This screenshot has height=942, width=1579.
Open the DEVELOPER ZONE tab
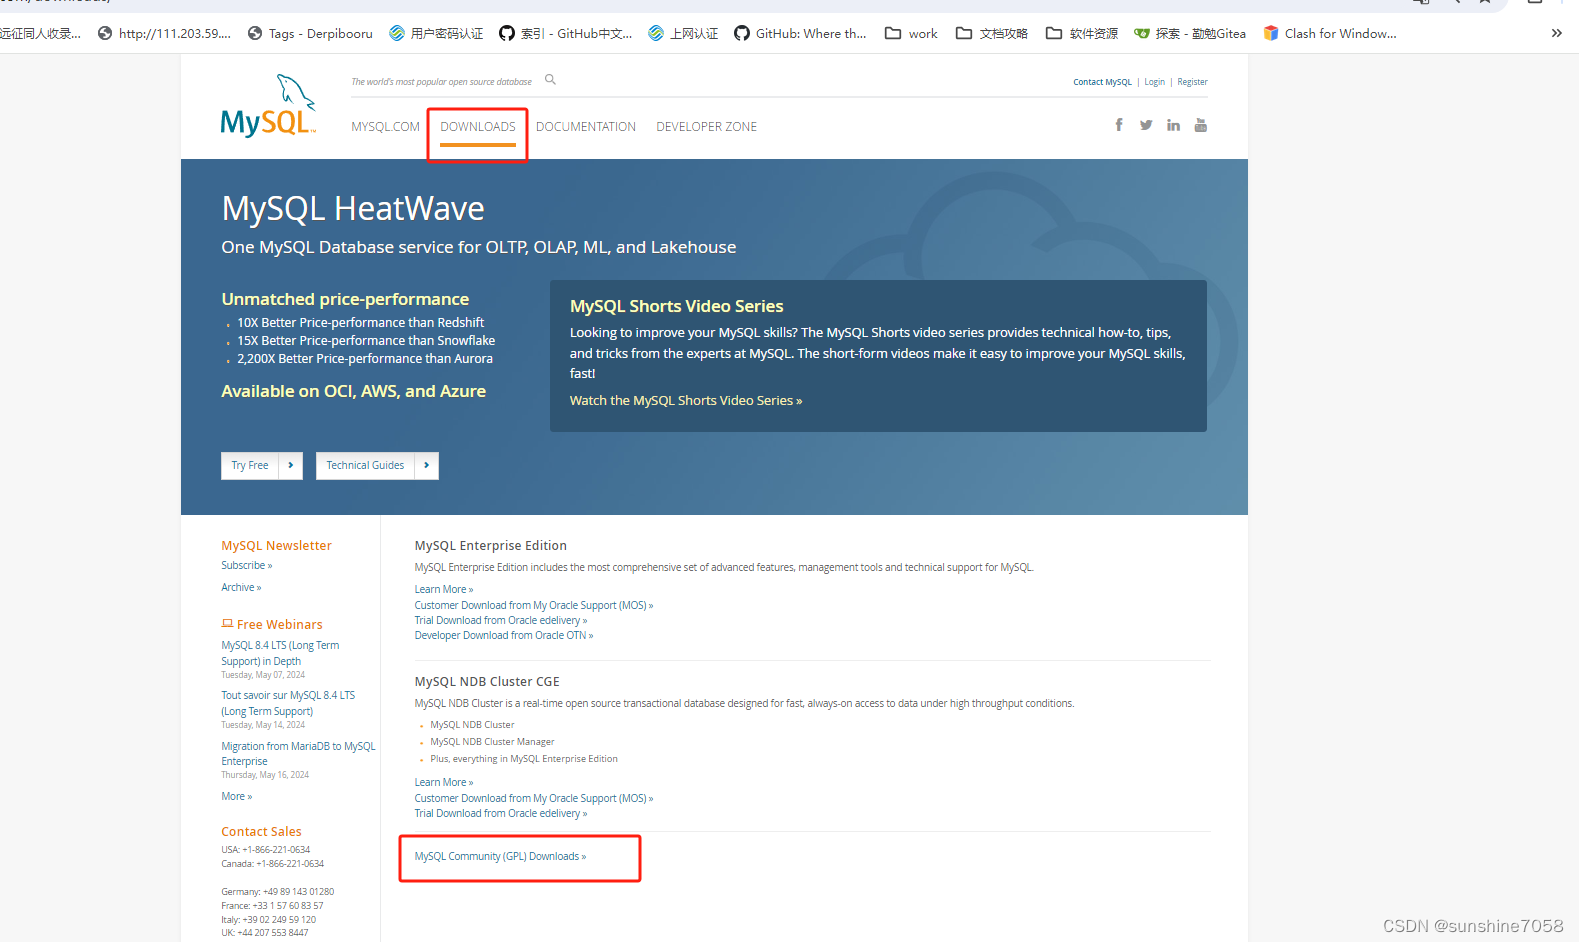tap(706, 127)
